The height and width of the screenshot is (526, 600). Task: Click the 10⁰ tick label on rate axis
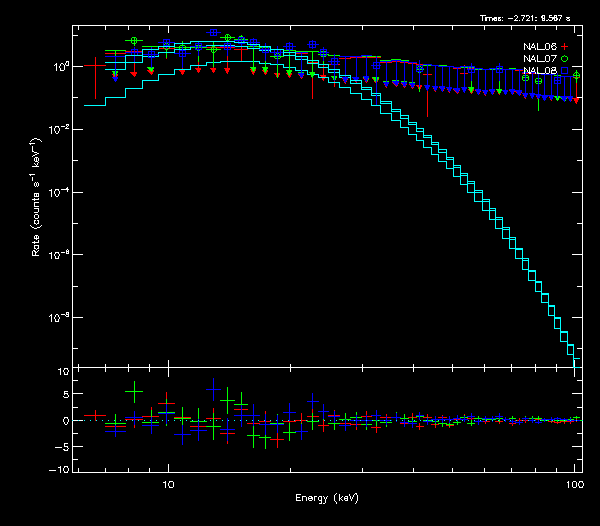59,67
